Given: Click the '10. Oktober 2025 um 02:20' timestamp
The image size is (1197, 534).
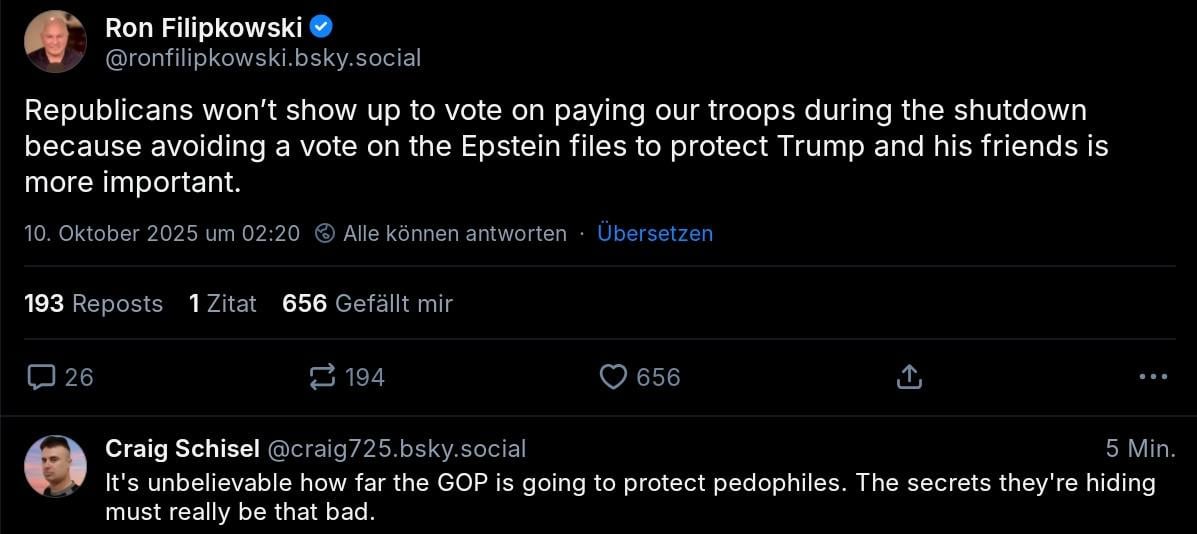Looking at the screenshot, I should (162, 234).
